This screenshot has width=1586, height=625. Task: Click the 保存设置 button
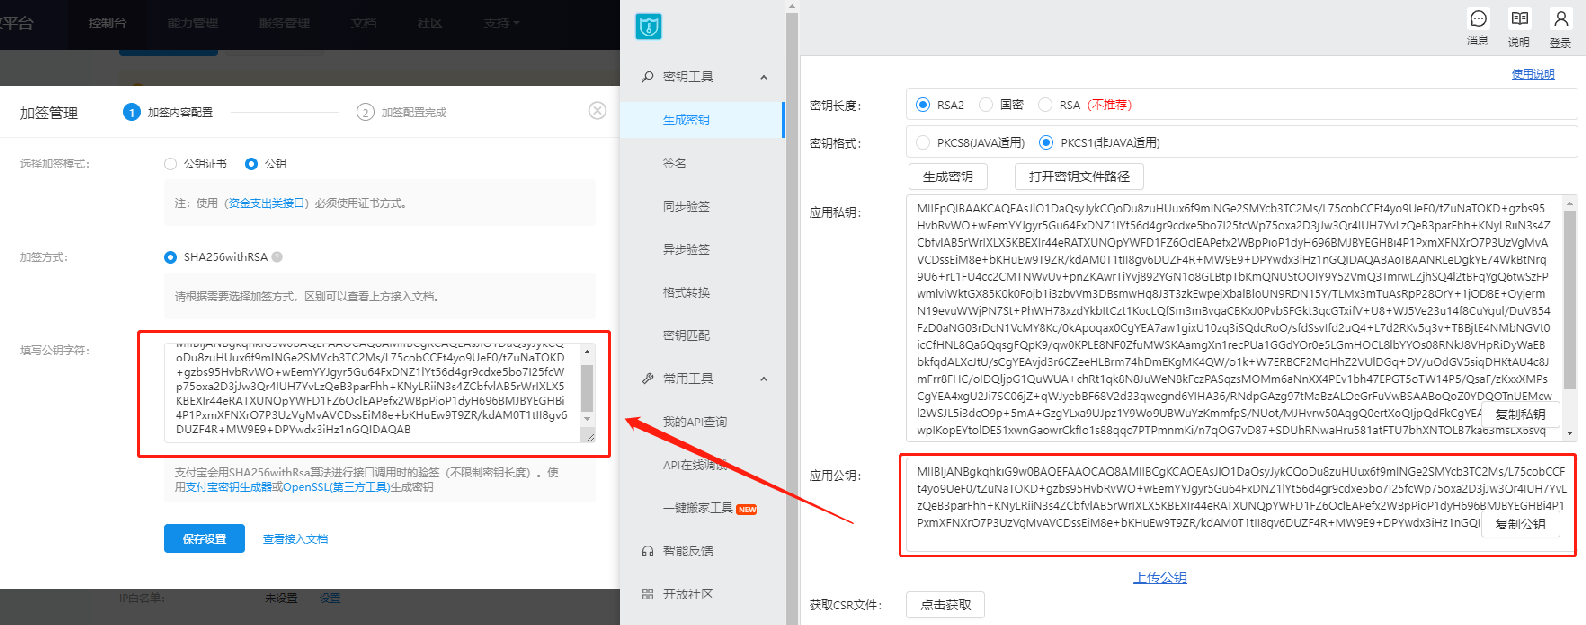tap(204, 538)
